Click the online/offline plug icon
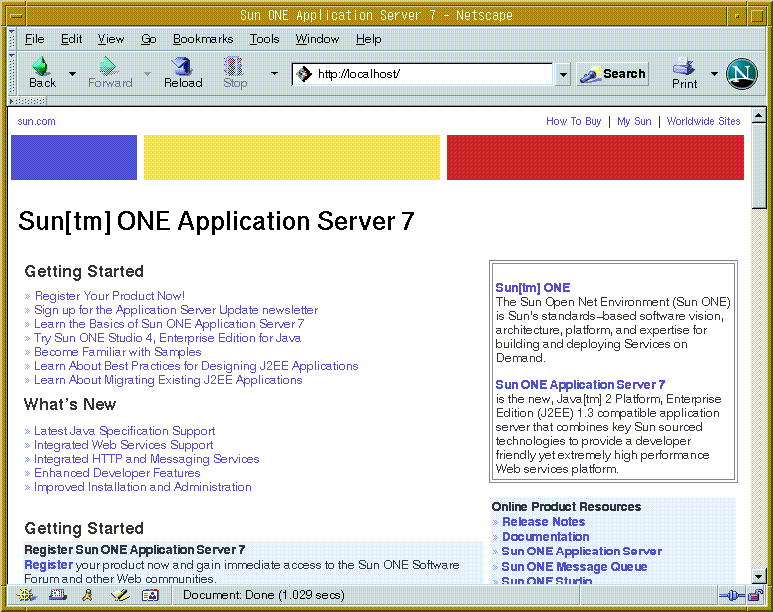Screen dimensions: 773x612 coord(732,596)
